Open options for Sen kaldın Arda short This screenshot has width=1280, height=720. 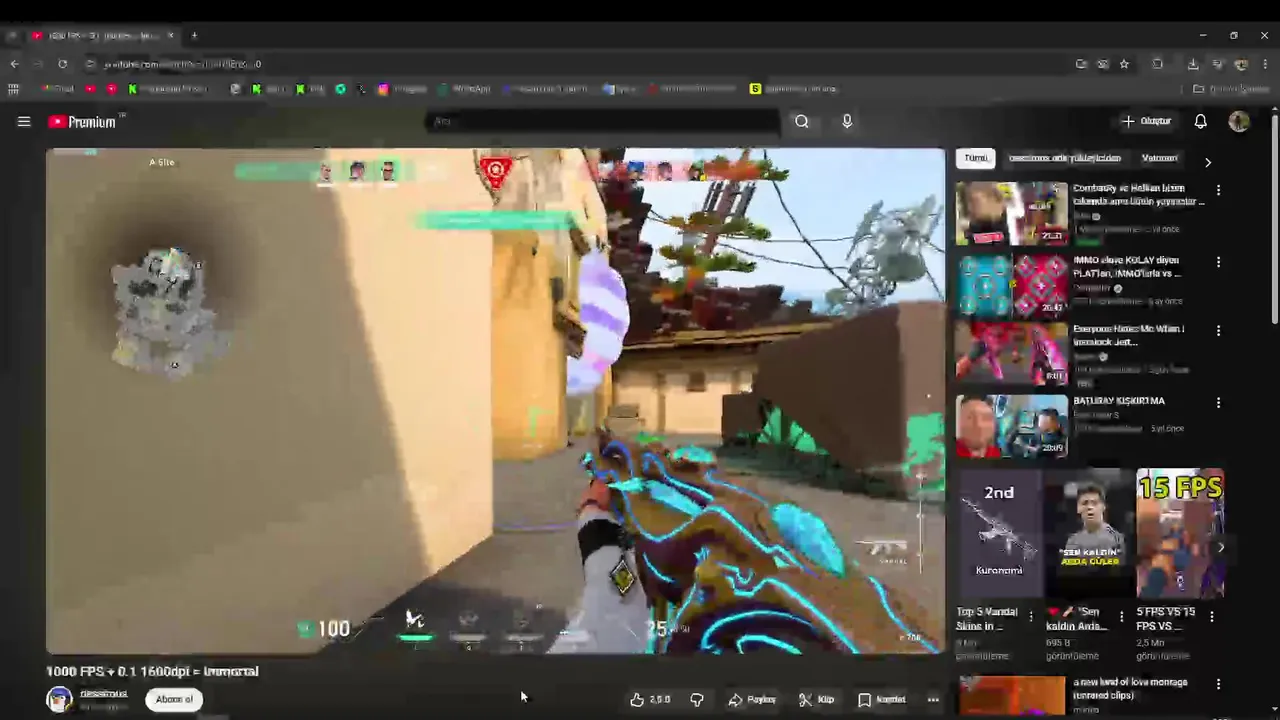click(1121, 616)
